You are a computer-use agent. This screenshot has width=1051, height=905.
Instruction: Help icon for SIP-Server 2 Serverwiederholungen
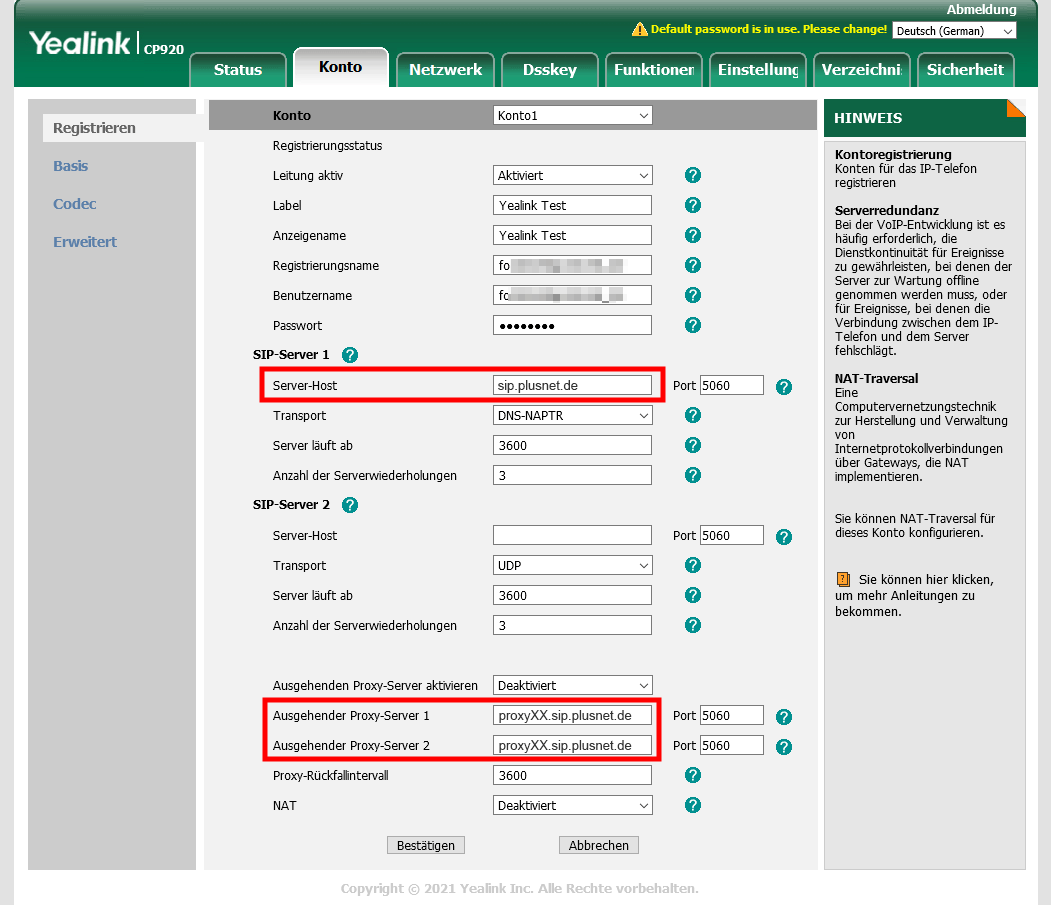692,625
